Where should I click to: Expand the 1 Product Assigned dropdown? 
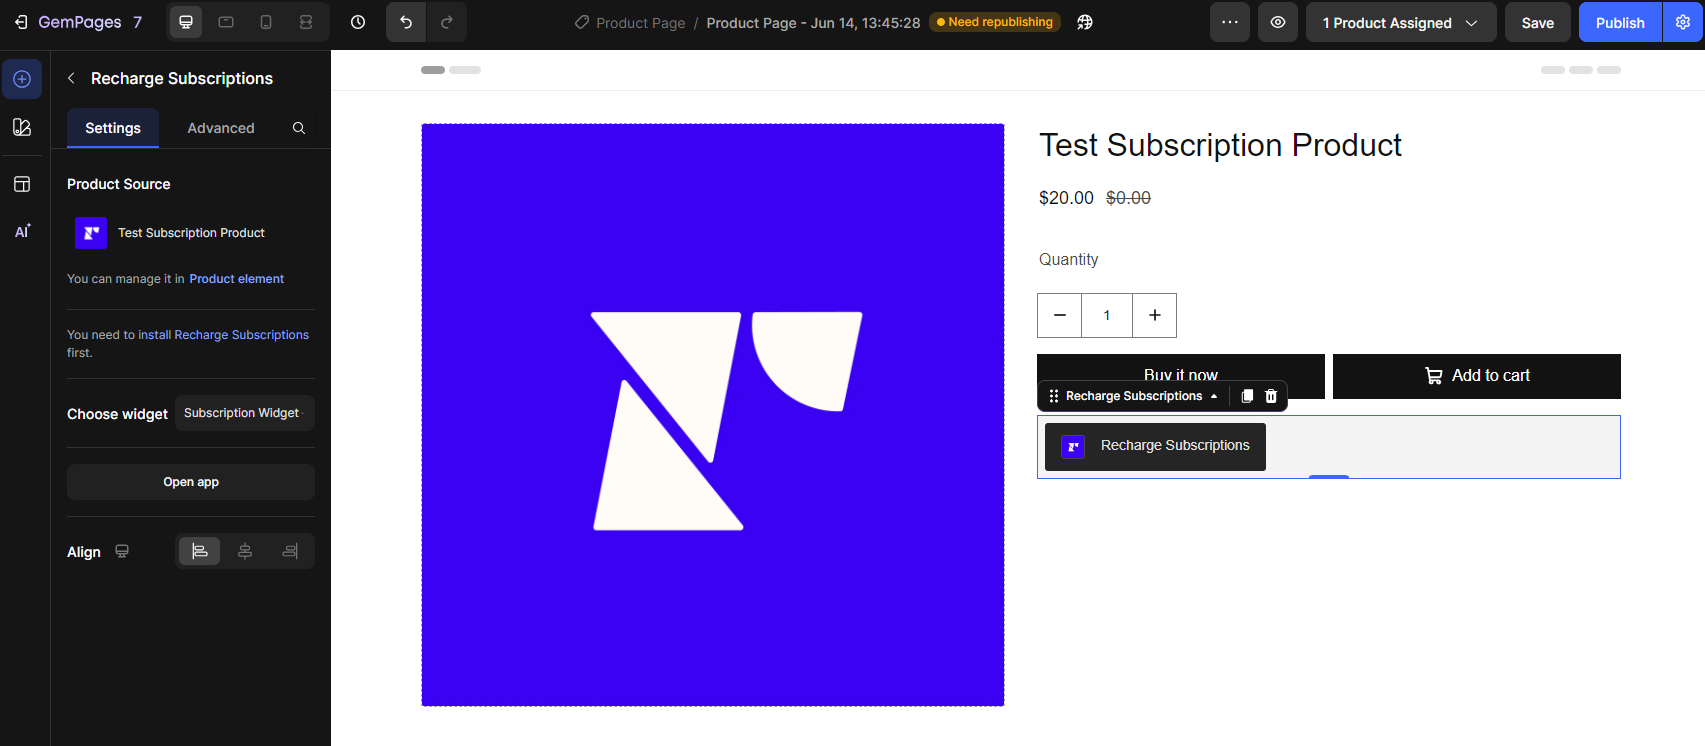tap(1400, 22)
